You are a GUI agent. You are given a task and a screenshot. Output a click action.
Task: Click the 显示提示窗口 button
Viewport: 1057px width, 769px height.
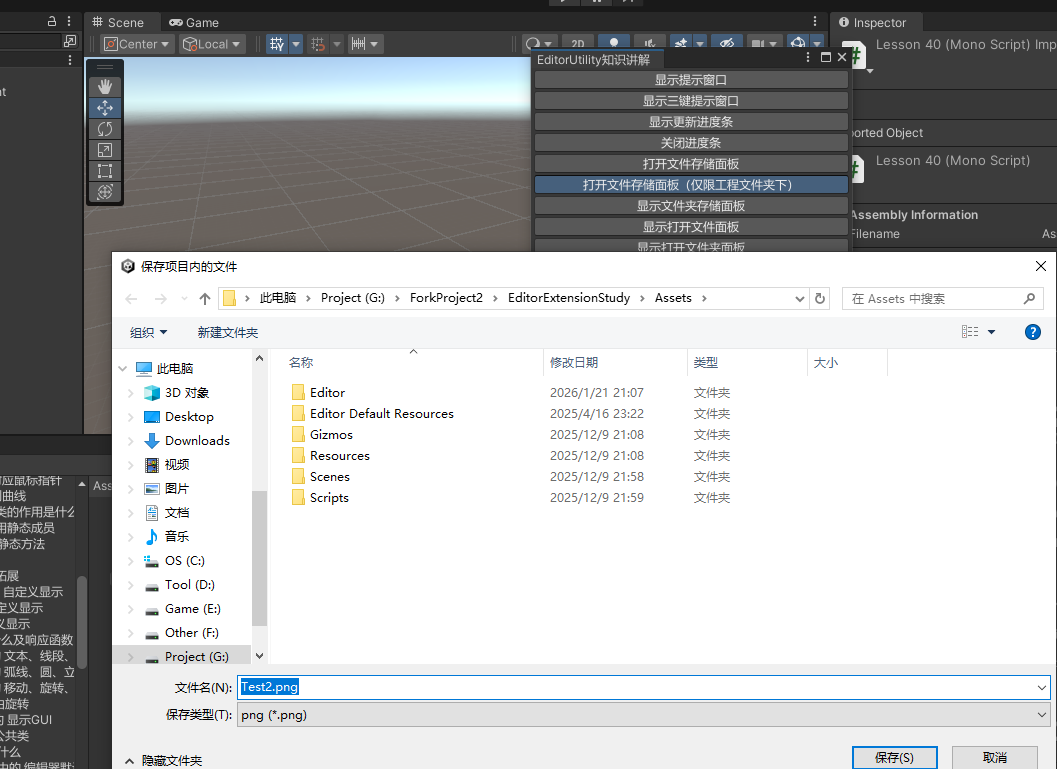click(x=690, y=80)
